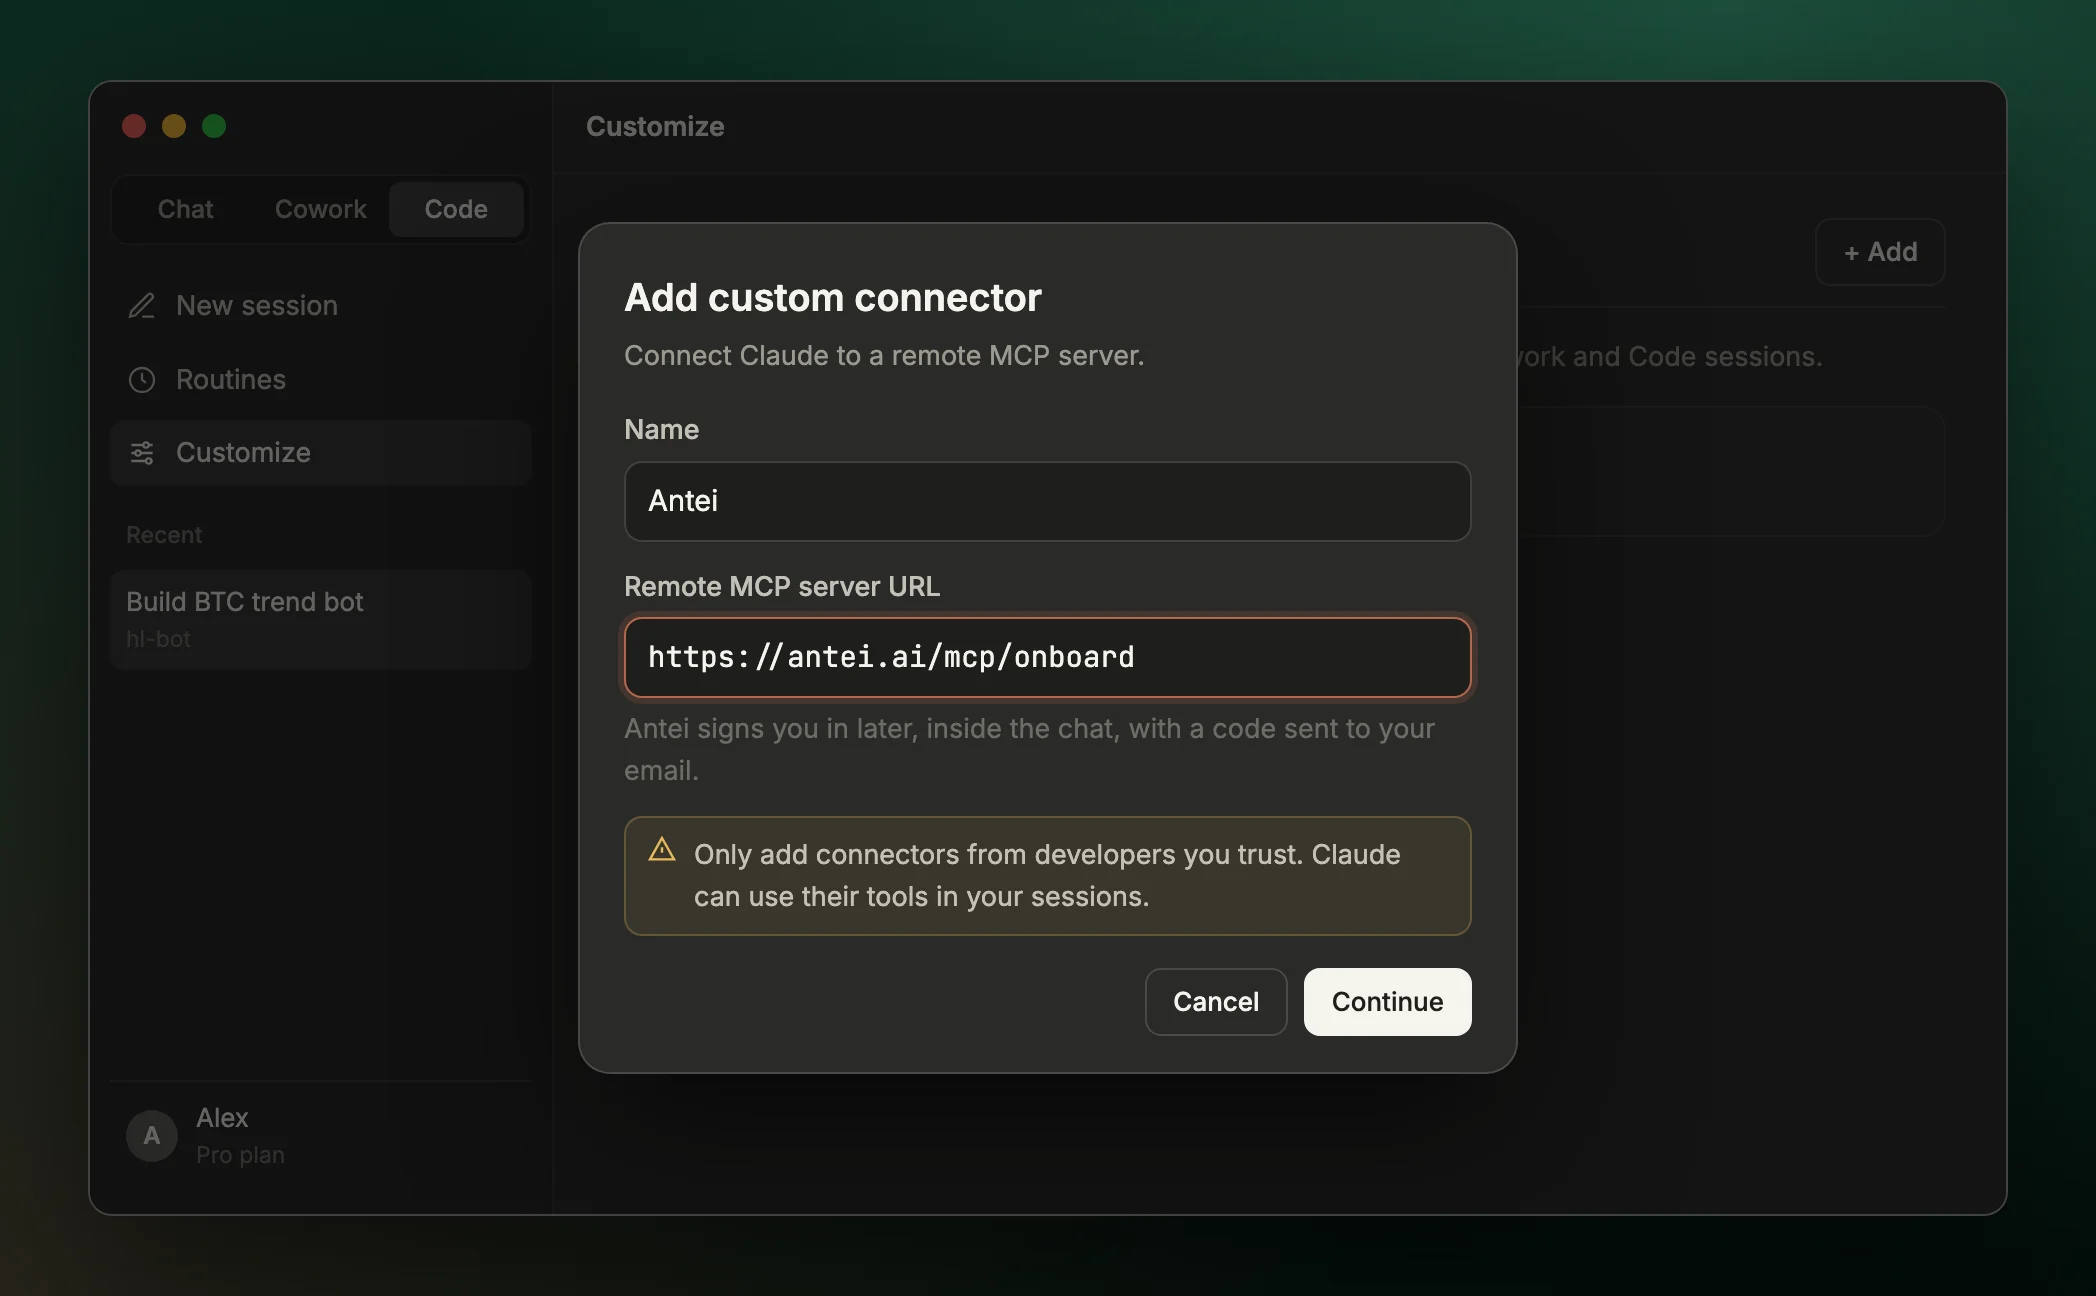Click the Name field label
Screen dimensions: 2096x1296
pos(661,429)
